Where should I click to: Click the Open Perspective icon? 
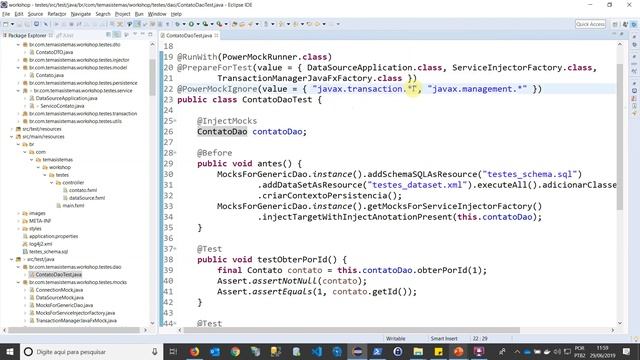coord(615,24)
